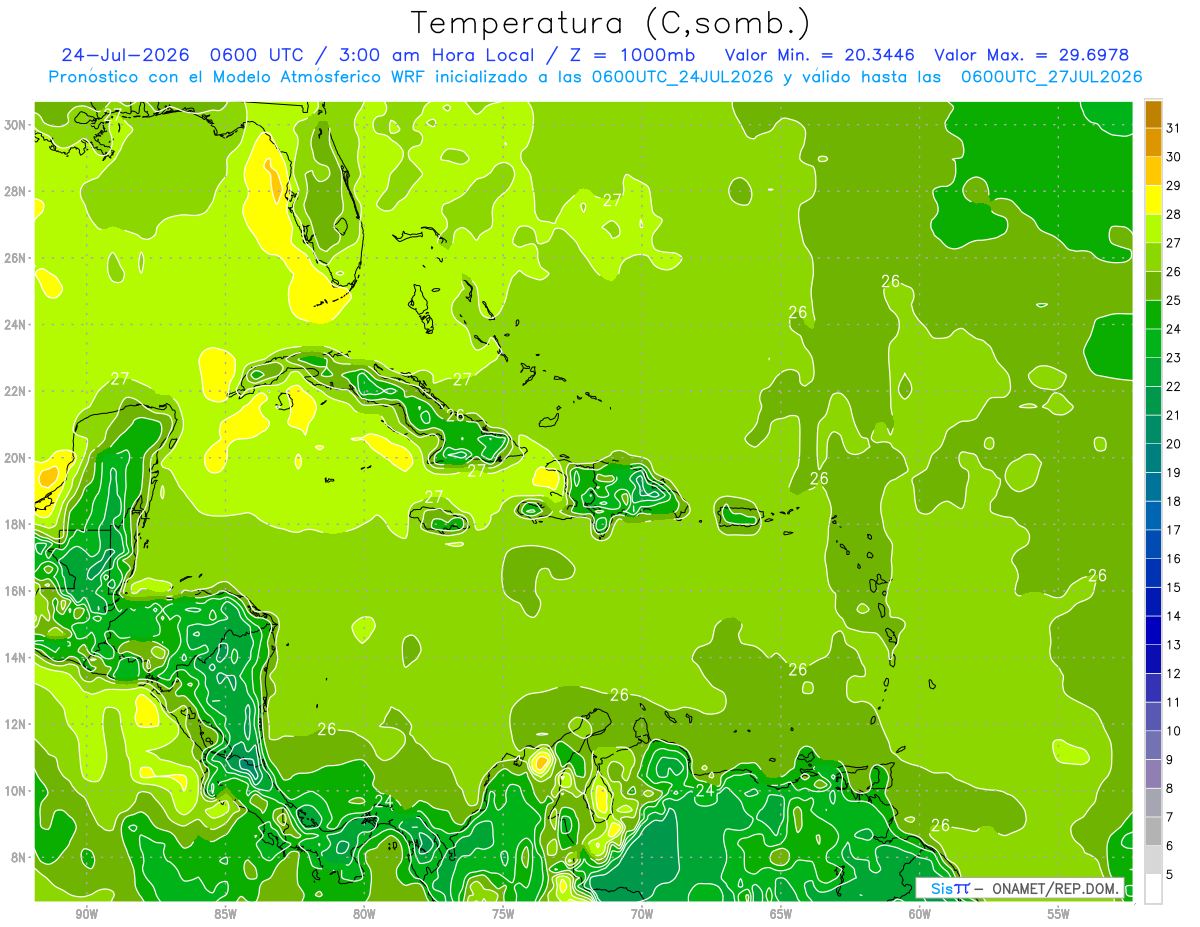Click colorbar label '5'
This screenshot has width=1200, height=927.
click(1171, 875)
